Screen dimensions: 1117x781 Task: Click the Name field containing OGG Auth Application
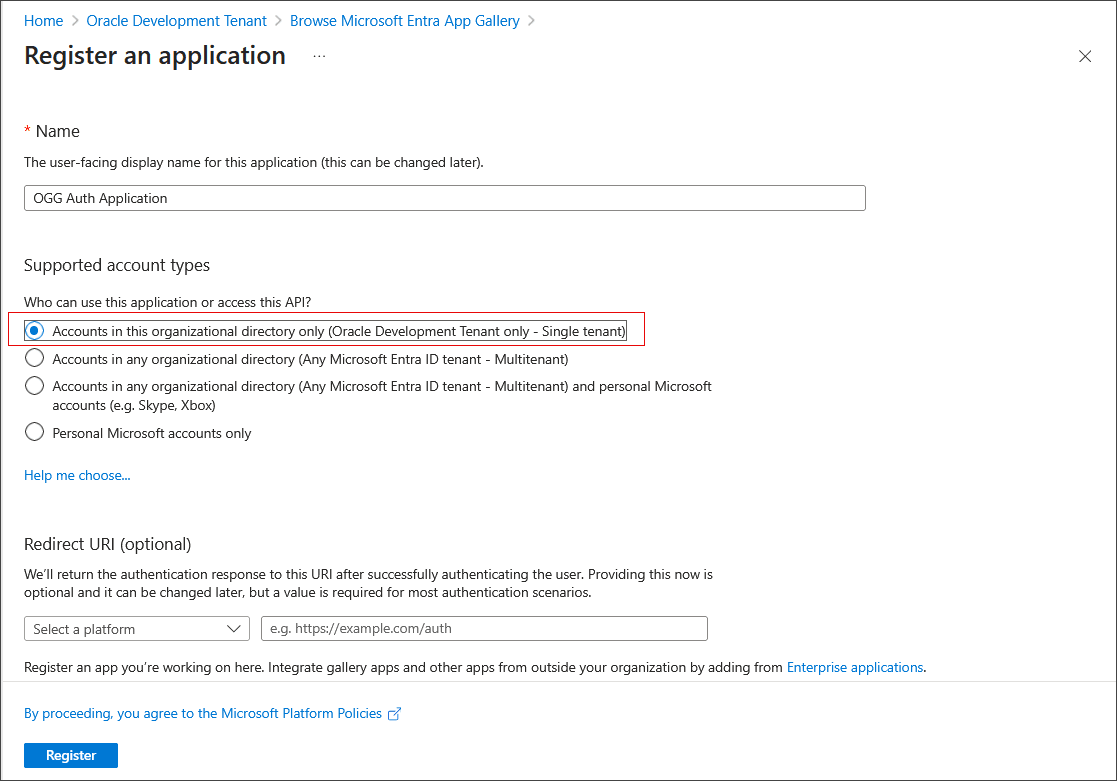444,197
